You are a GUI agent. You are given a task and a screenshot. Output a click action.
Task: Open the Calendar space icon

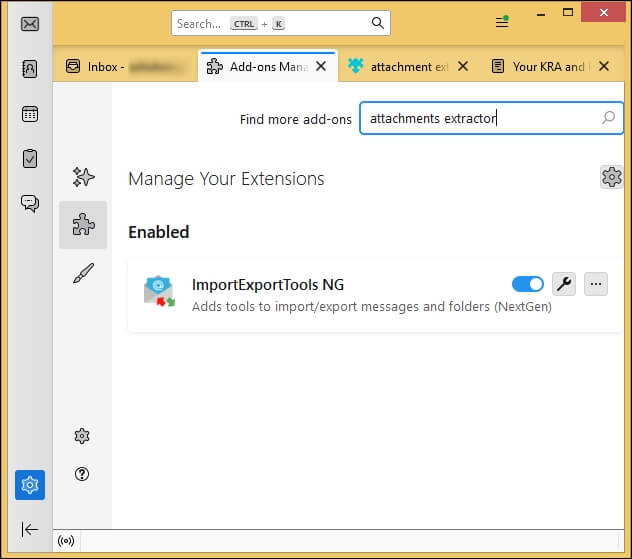coord(30,114)
